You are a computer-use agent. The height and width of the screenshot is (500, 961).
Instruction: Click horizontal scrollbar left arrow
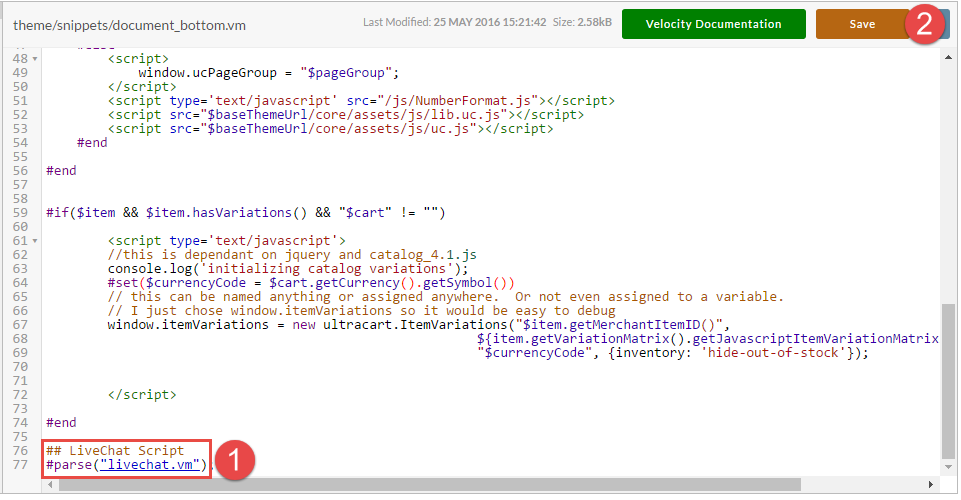tap(50, 485)
